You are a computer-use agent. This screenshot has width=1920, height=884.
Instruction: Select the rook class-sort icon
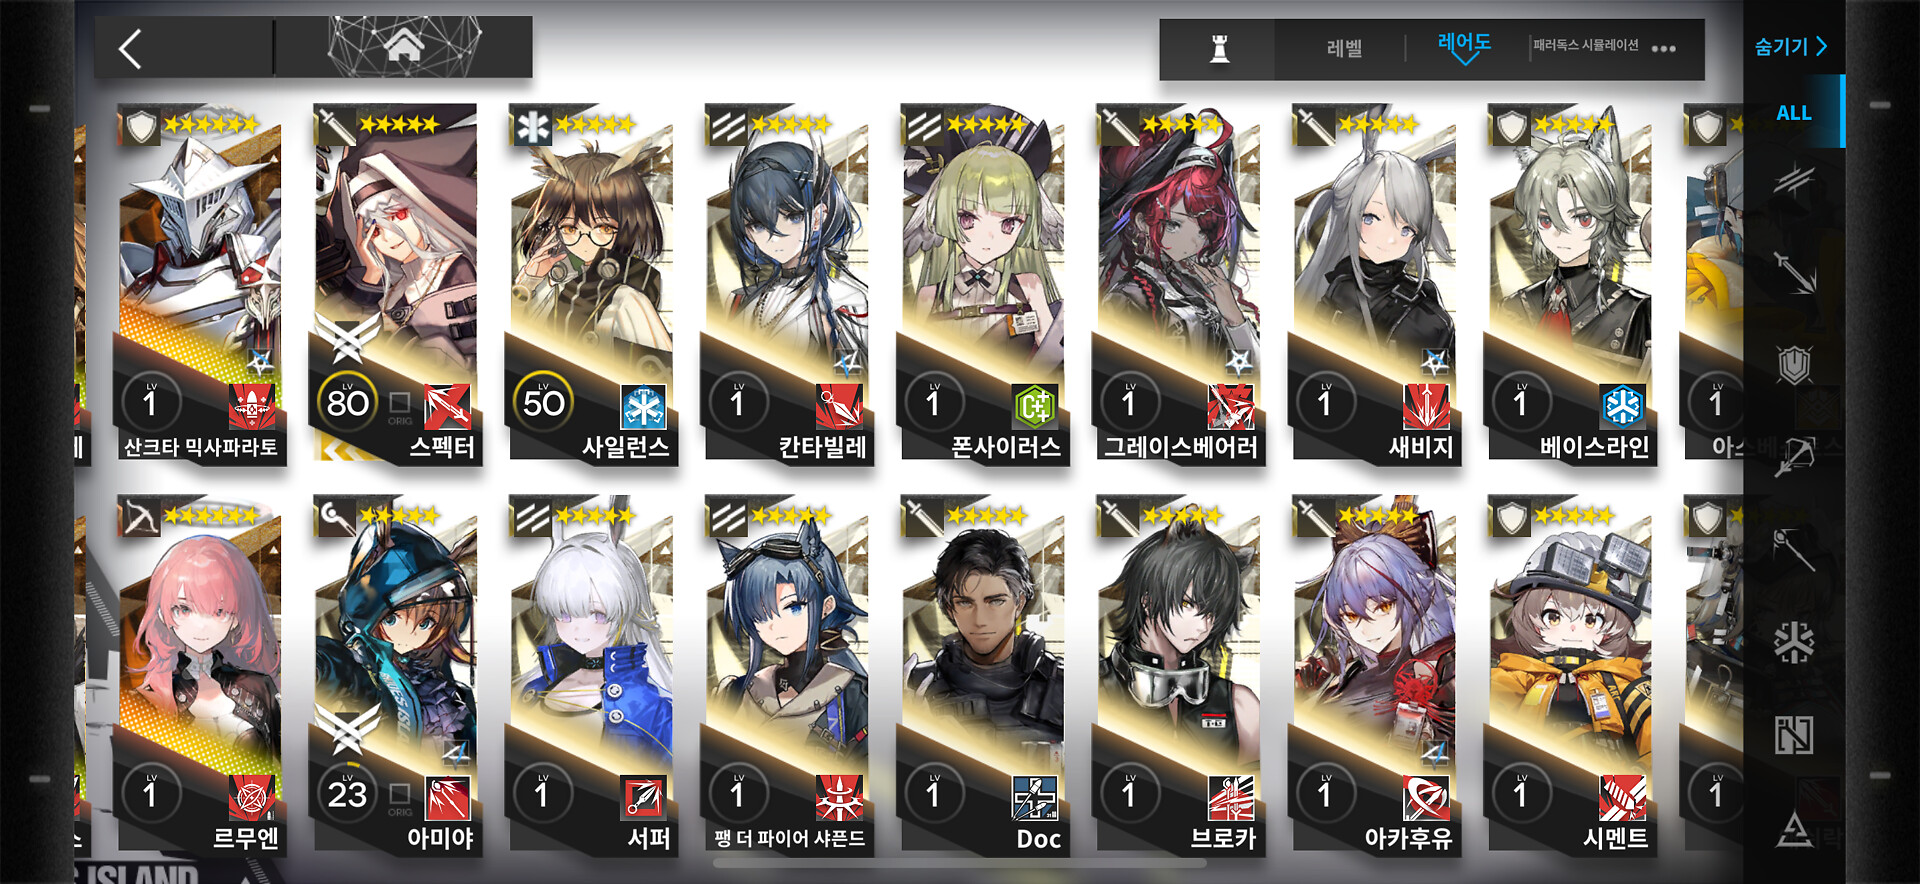click(x=1219, y=48)
